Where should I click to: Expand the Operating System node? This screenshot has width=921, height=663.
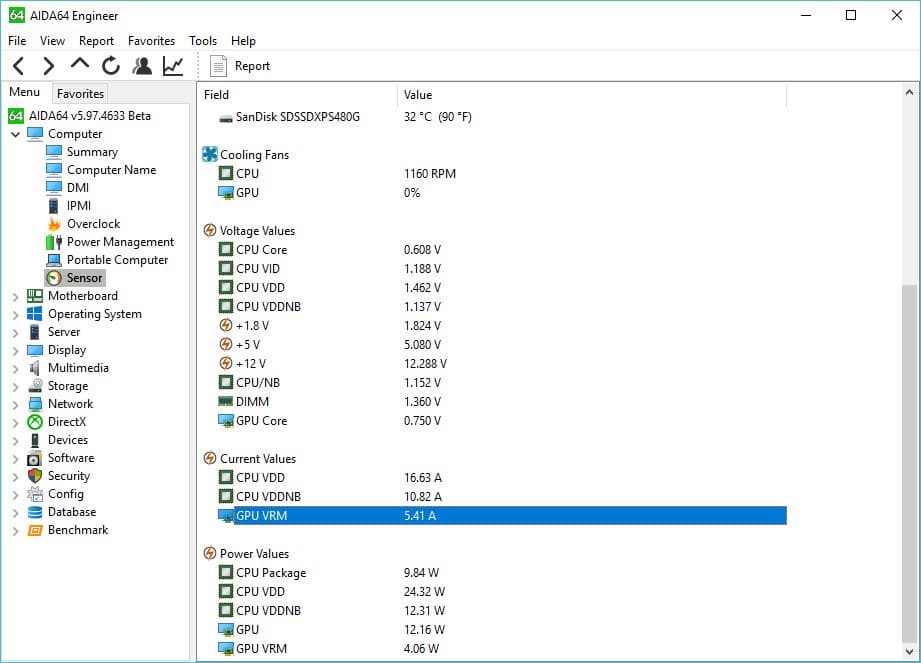[15, 315]
